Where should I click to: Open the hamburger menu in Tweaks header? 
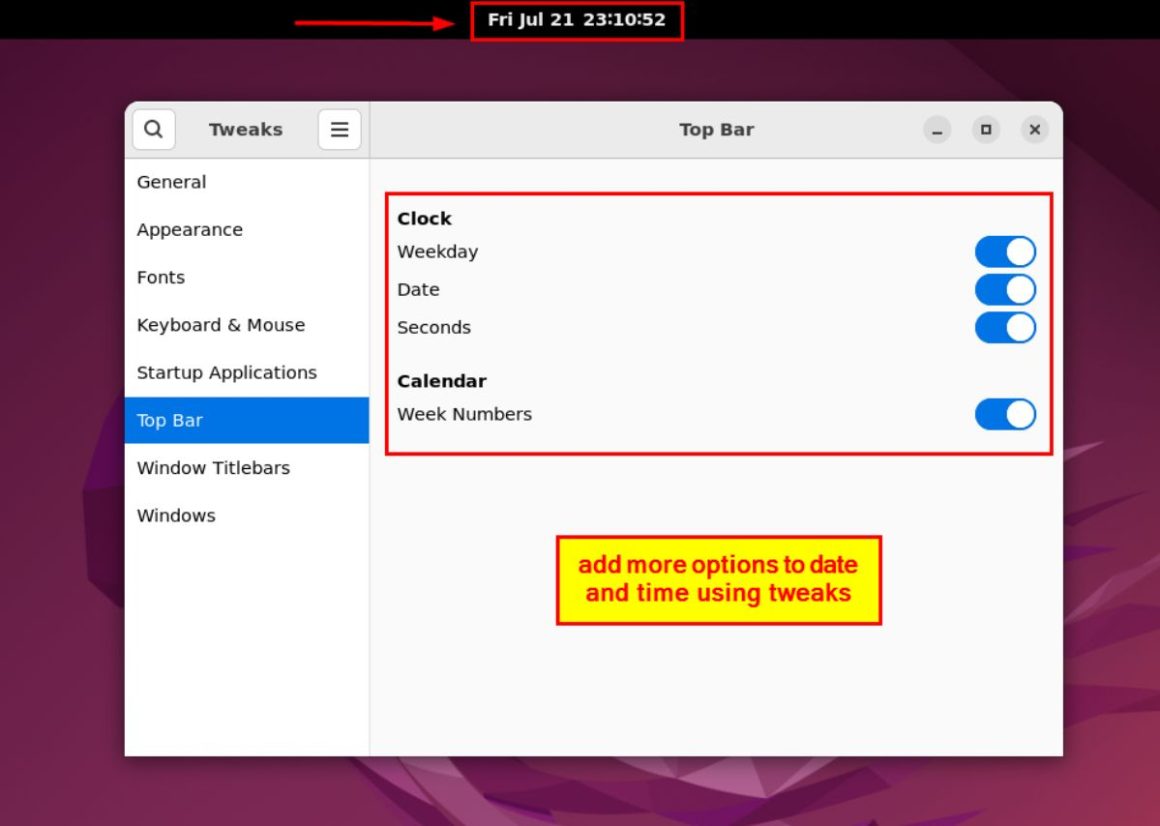(339, 129)
